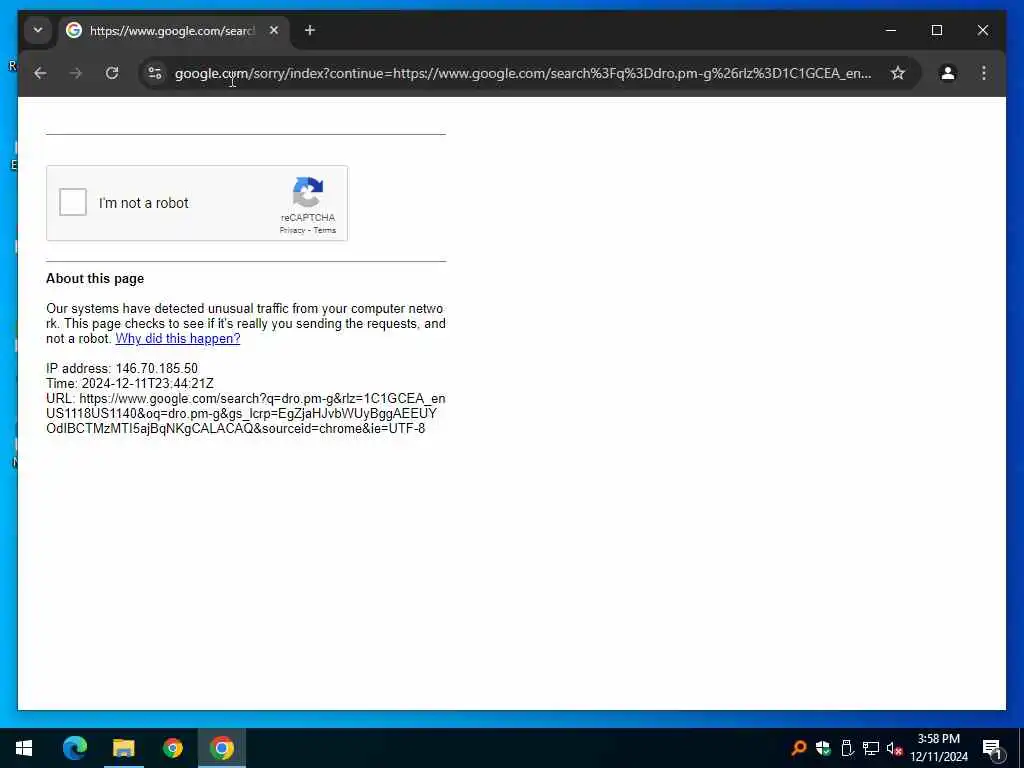1024x768 pixels.
Task: Minimize the Chrome window
Action: [891, 31]
